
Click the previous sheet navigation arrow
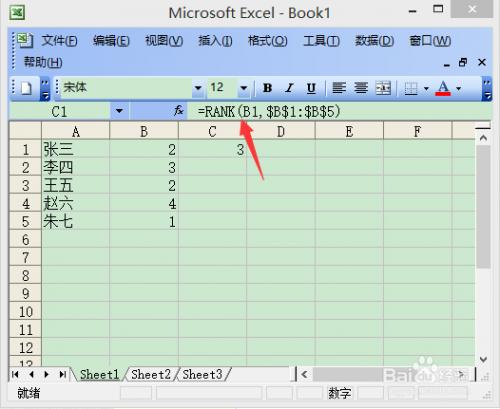coord(31,374)
